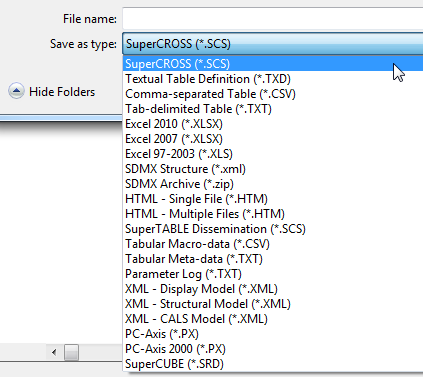Click the Hide Folders text button
Viewport: 423px width, 377px height.
pyautogui.click(x=62, y=92)
